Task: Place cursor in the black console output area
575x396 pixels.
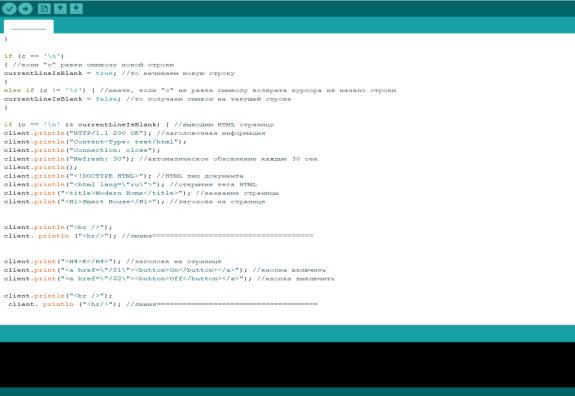Action: point(288,364)
